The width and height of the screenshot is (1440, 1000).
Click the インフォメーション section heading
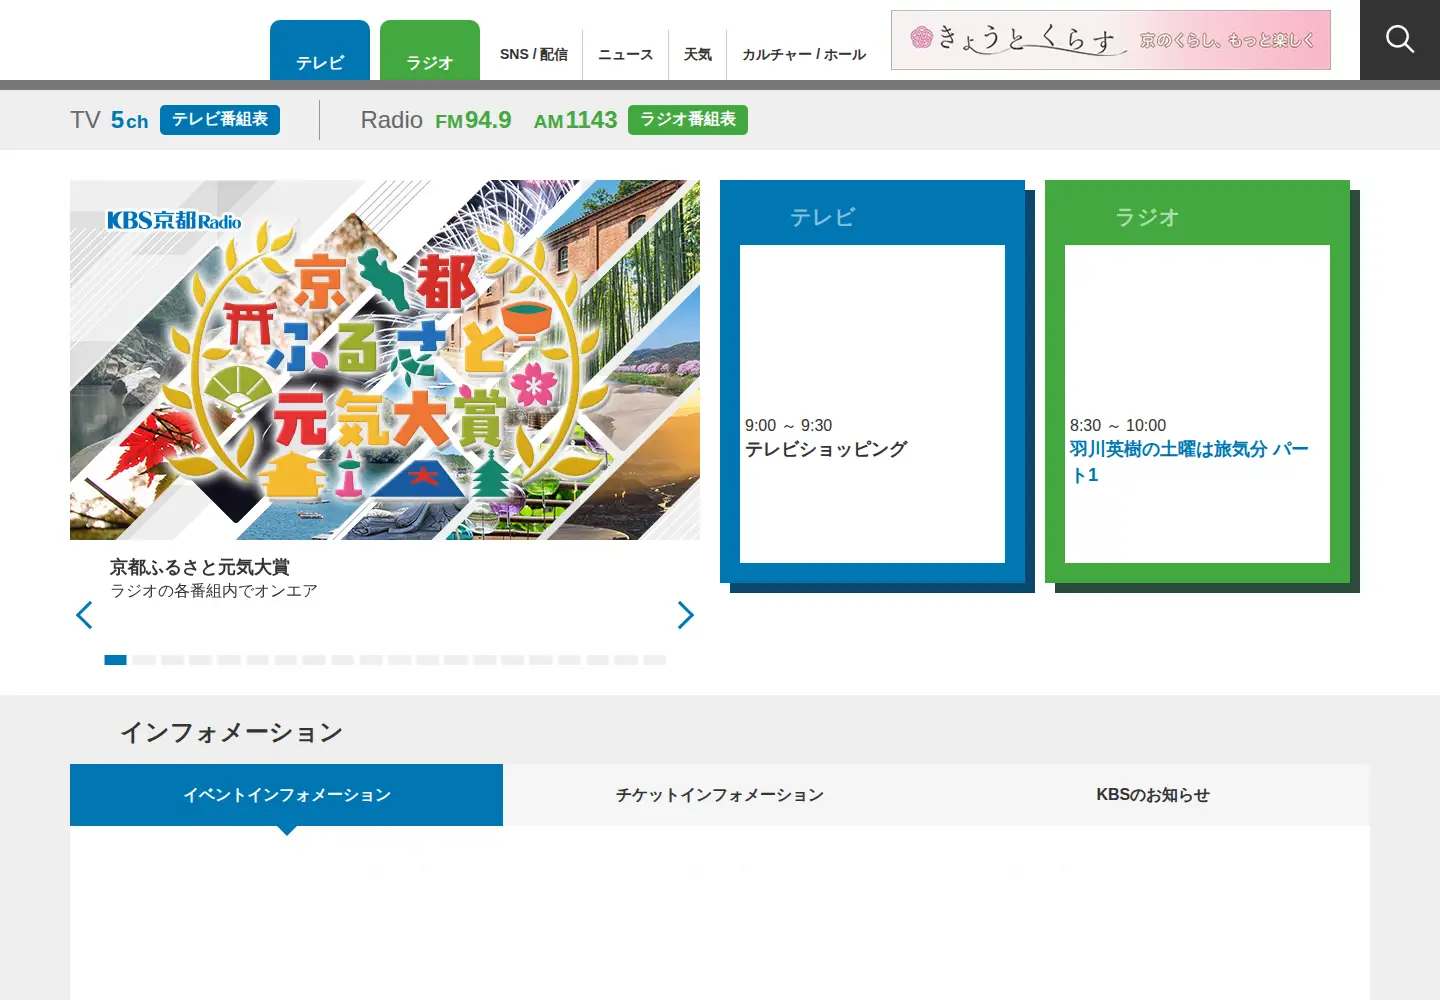232,733
